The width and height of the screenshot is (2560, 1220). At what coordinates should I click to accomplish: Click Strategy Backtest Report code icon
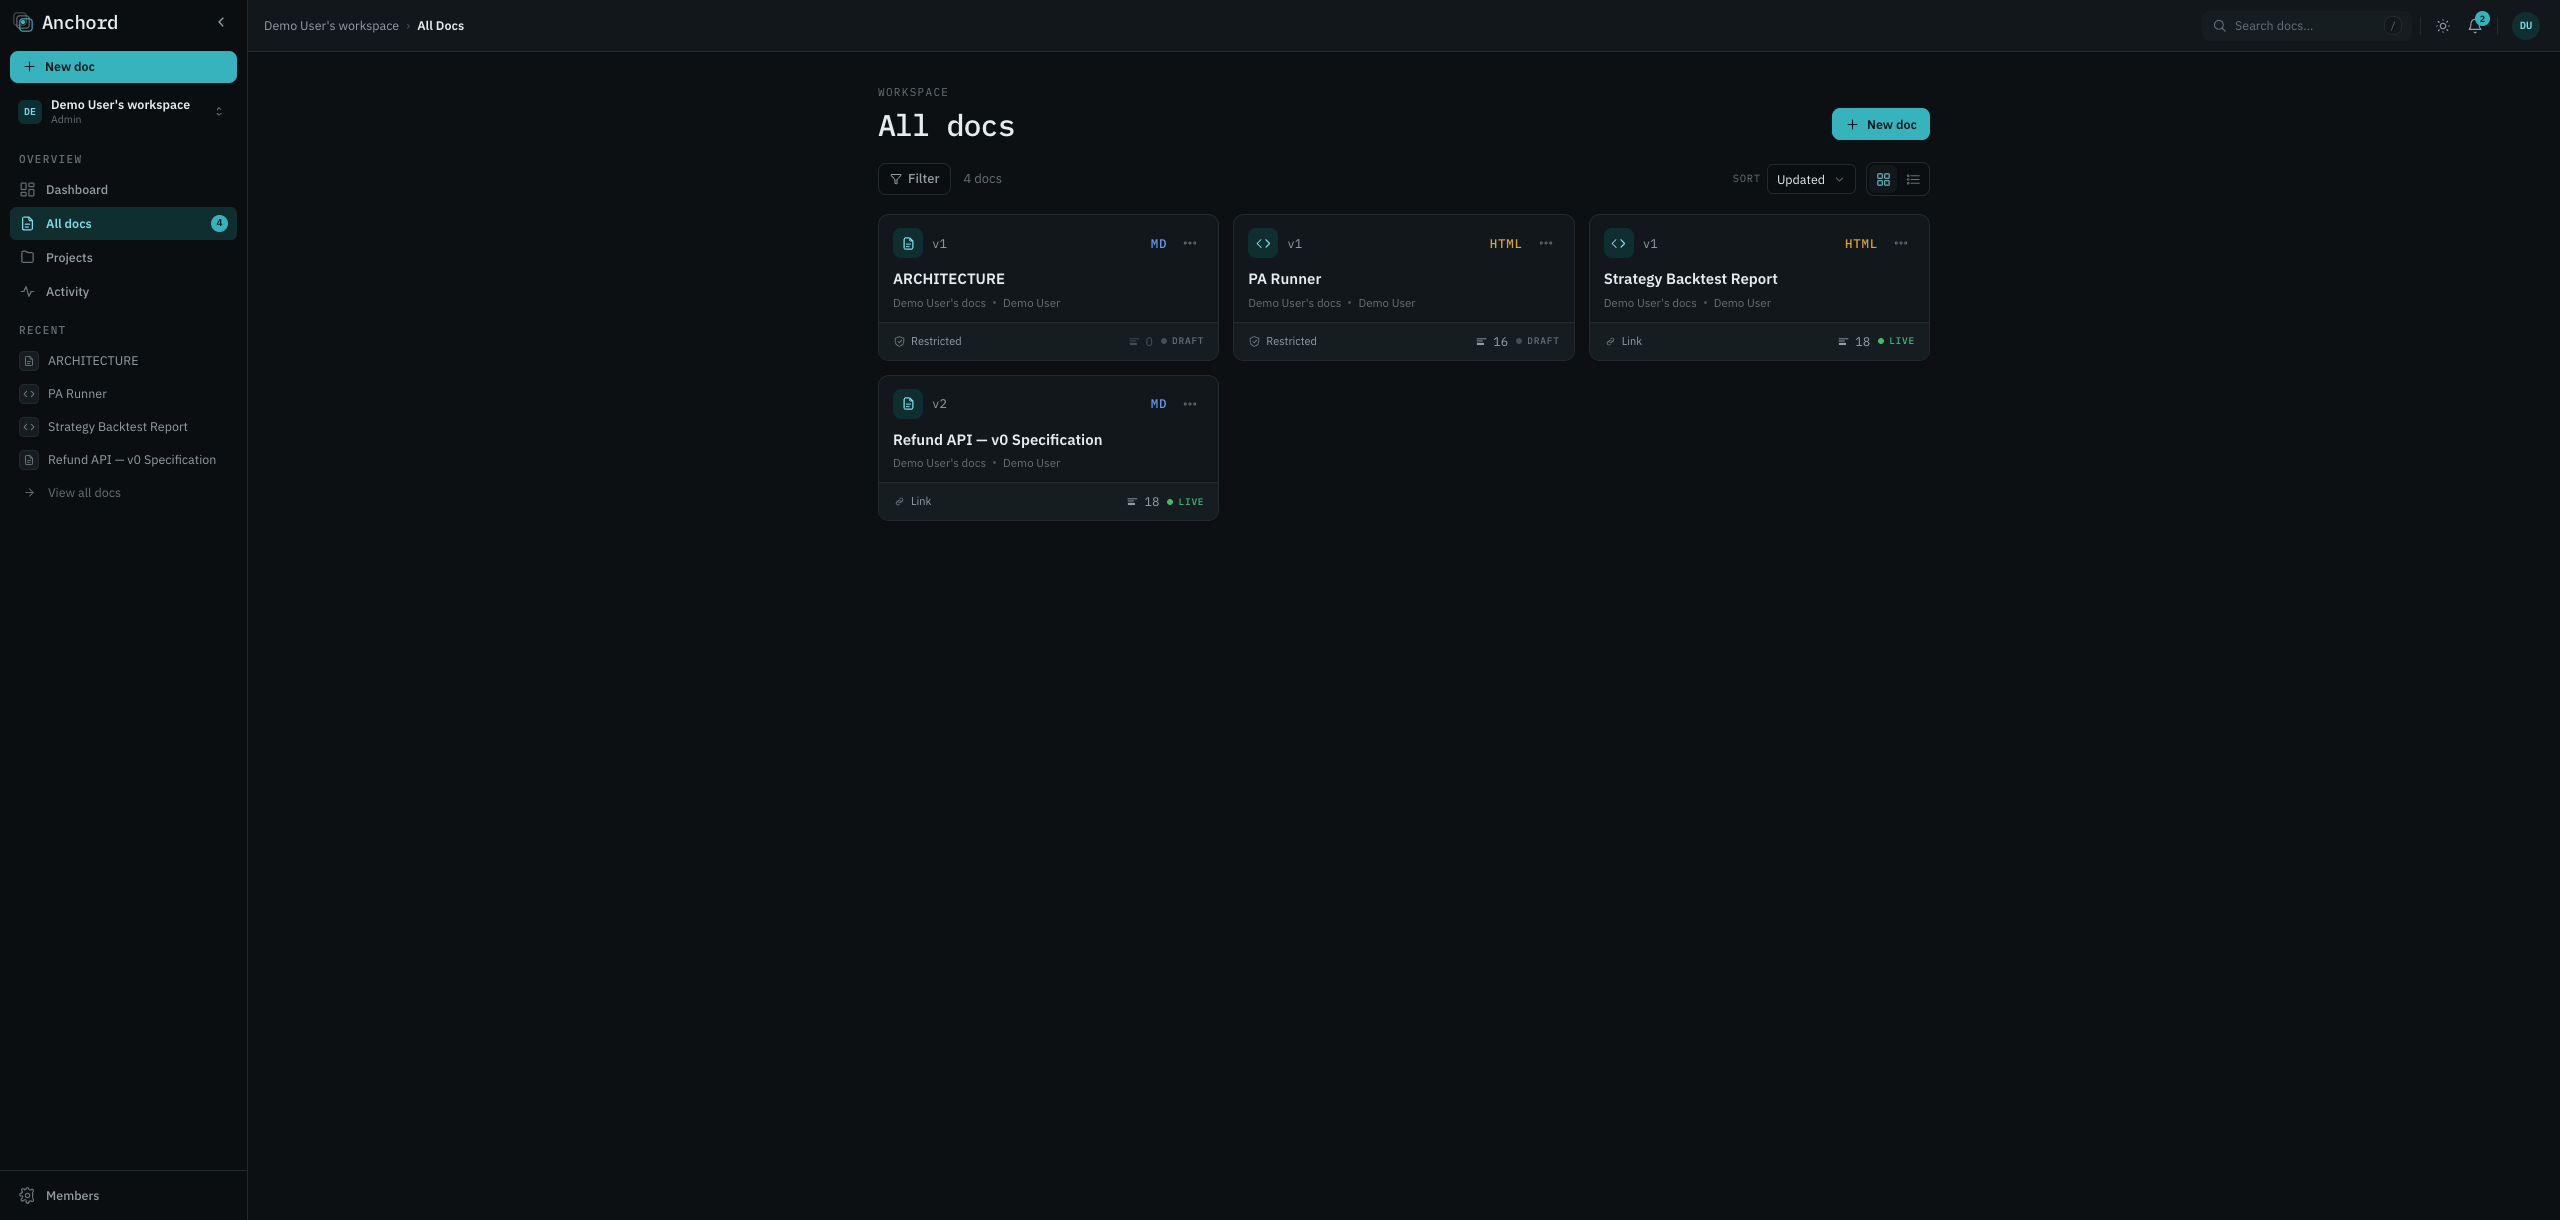point(1619,244)
